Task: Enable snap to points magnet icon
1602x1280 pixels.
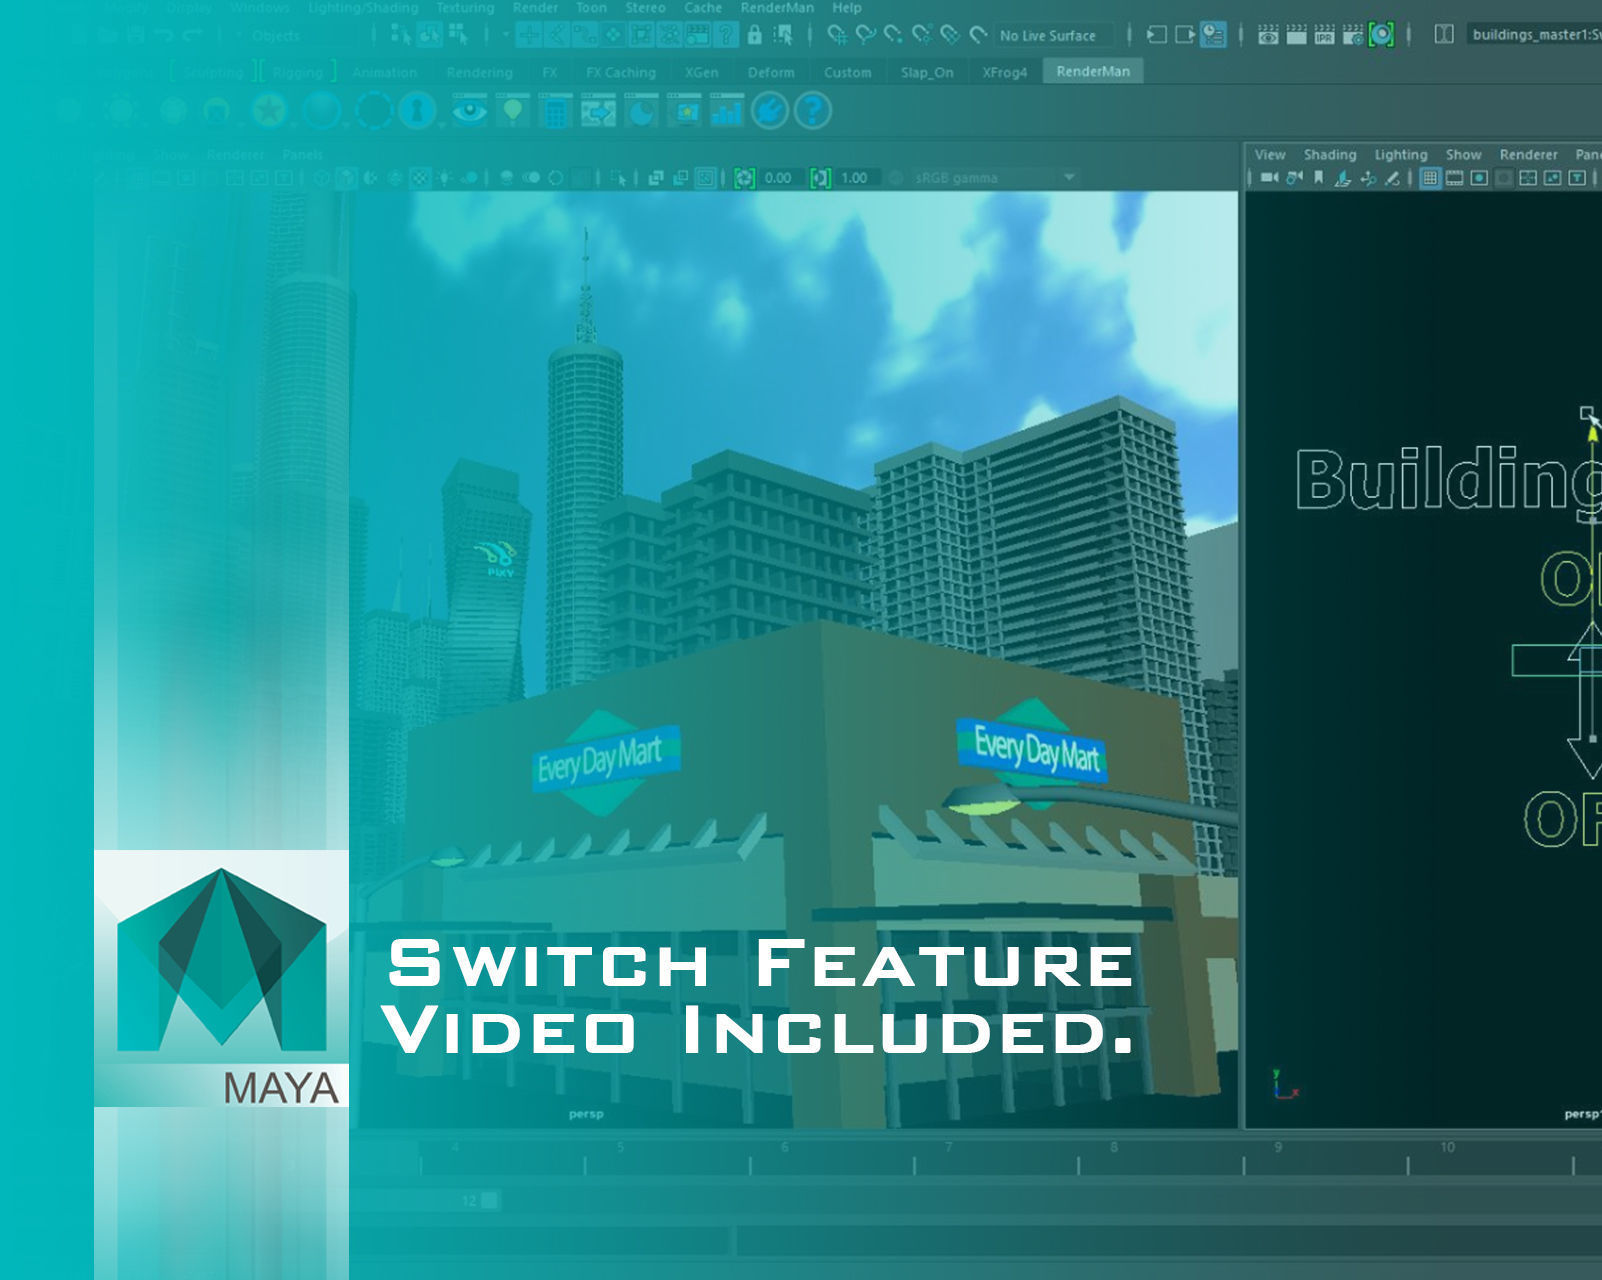Action: tap(894, 36)
